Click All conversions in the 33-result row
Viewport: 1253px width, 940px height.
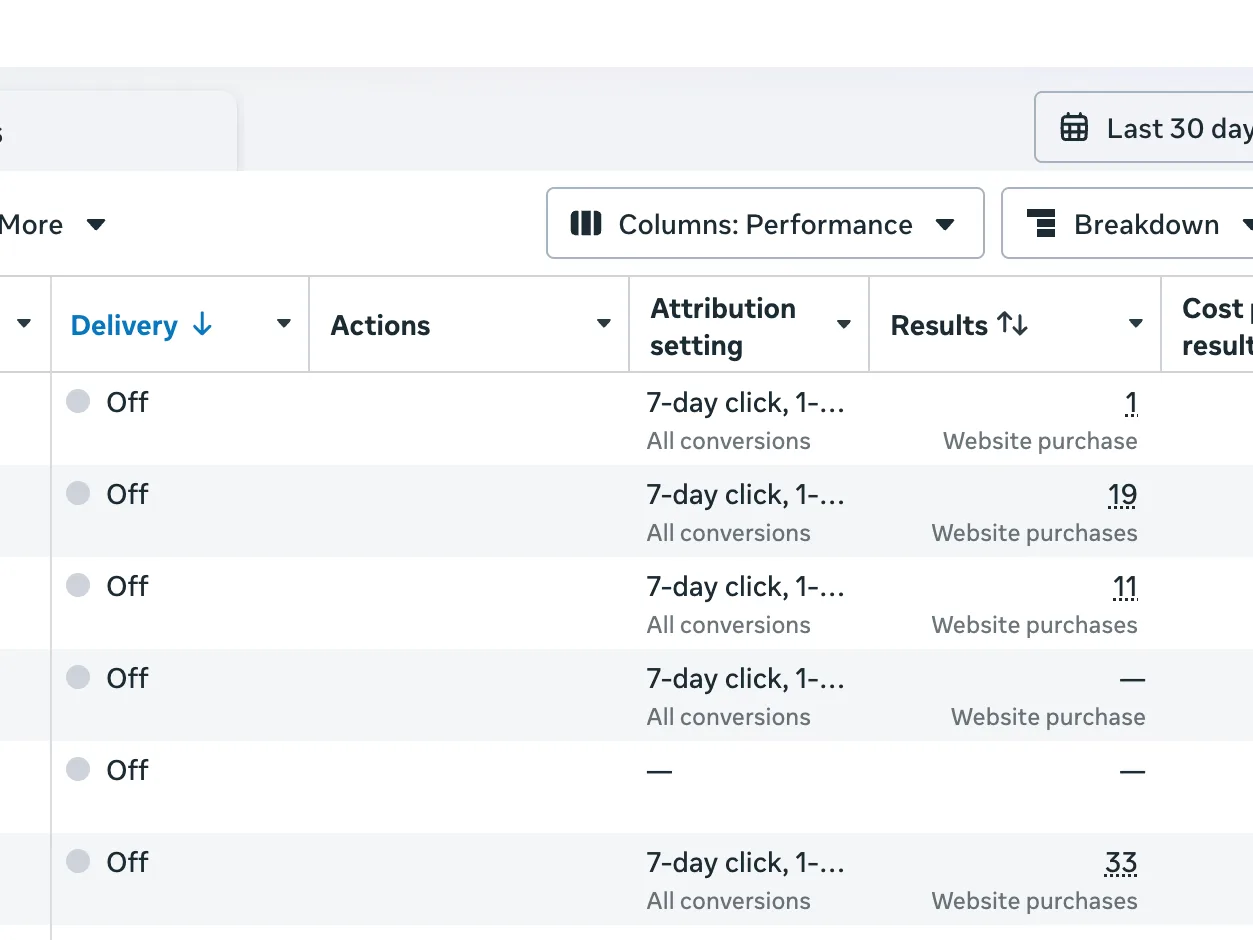(728, 901)
